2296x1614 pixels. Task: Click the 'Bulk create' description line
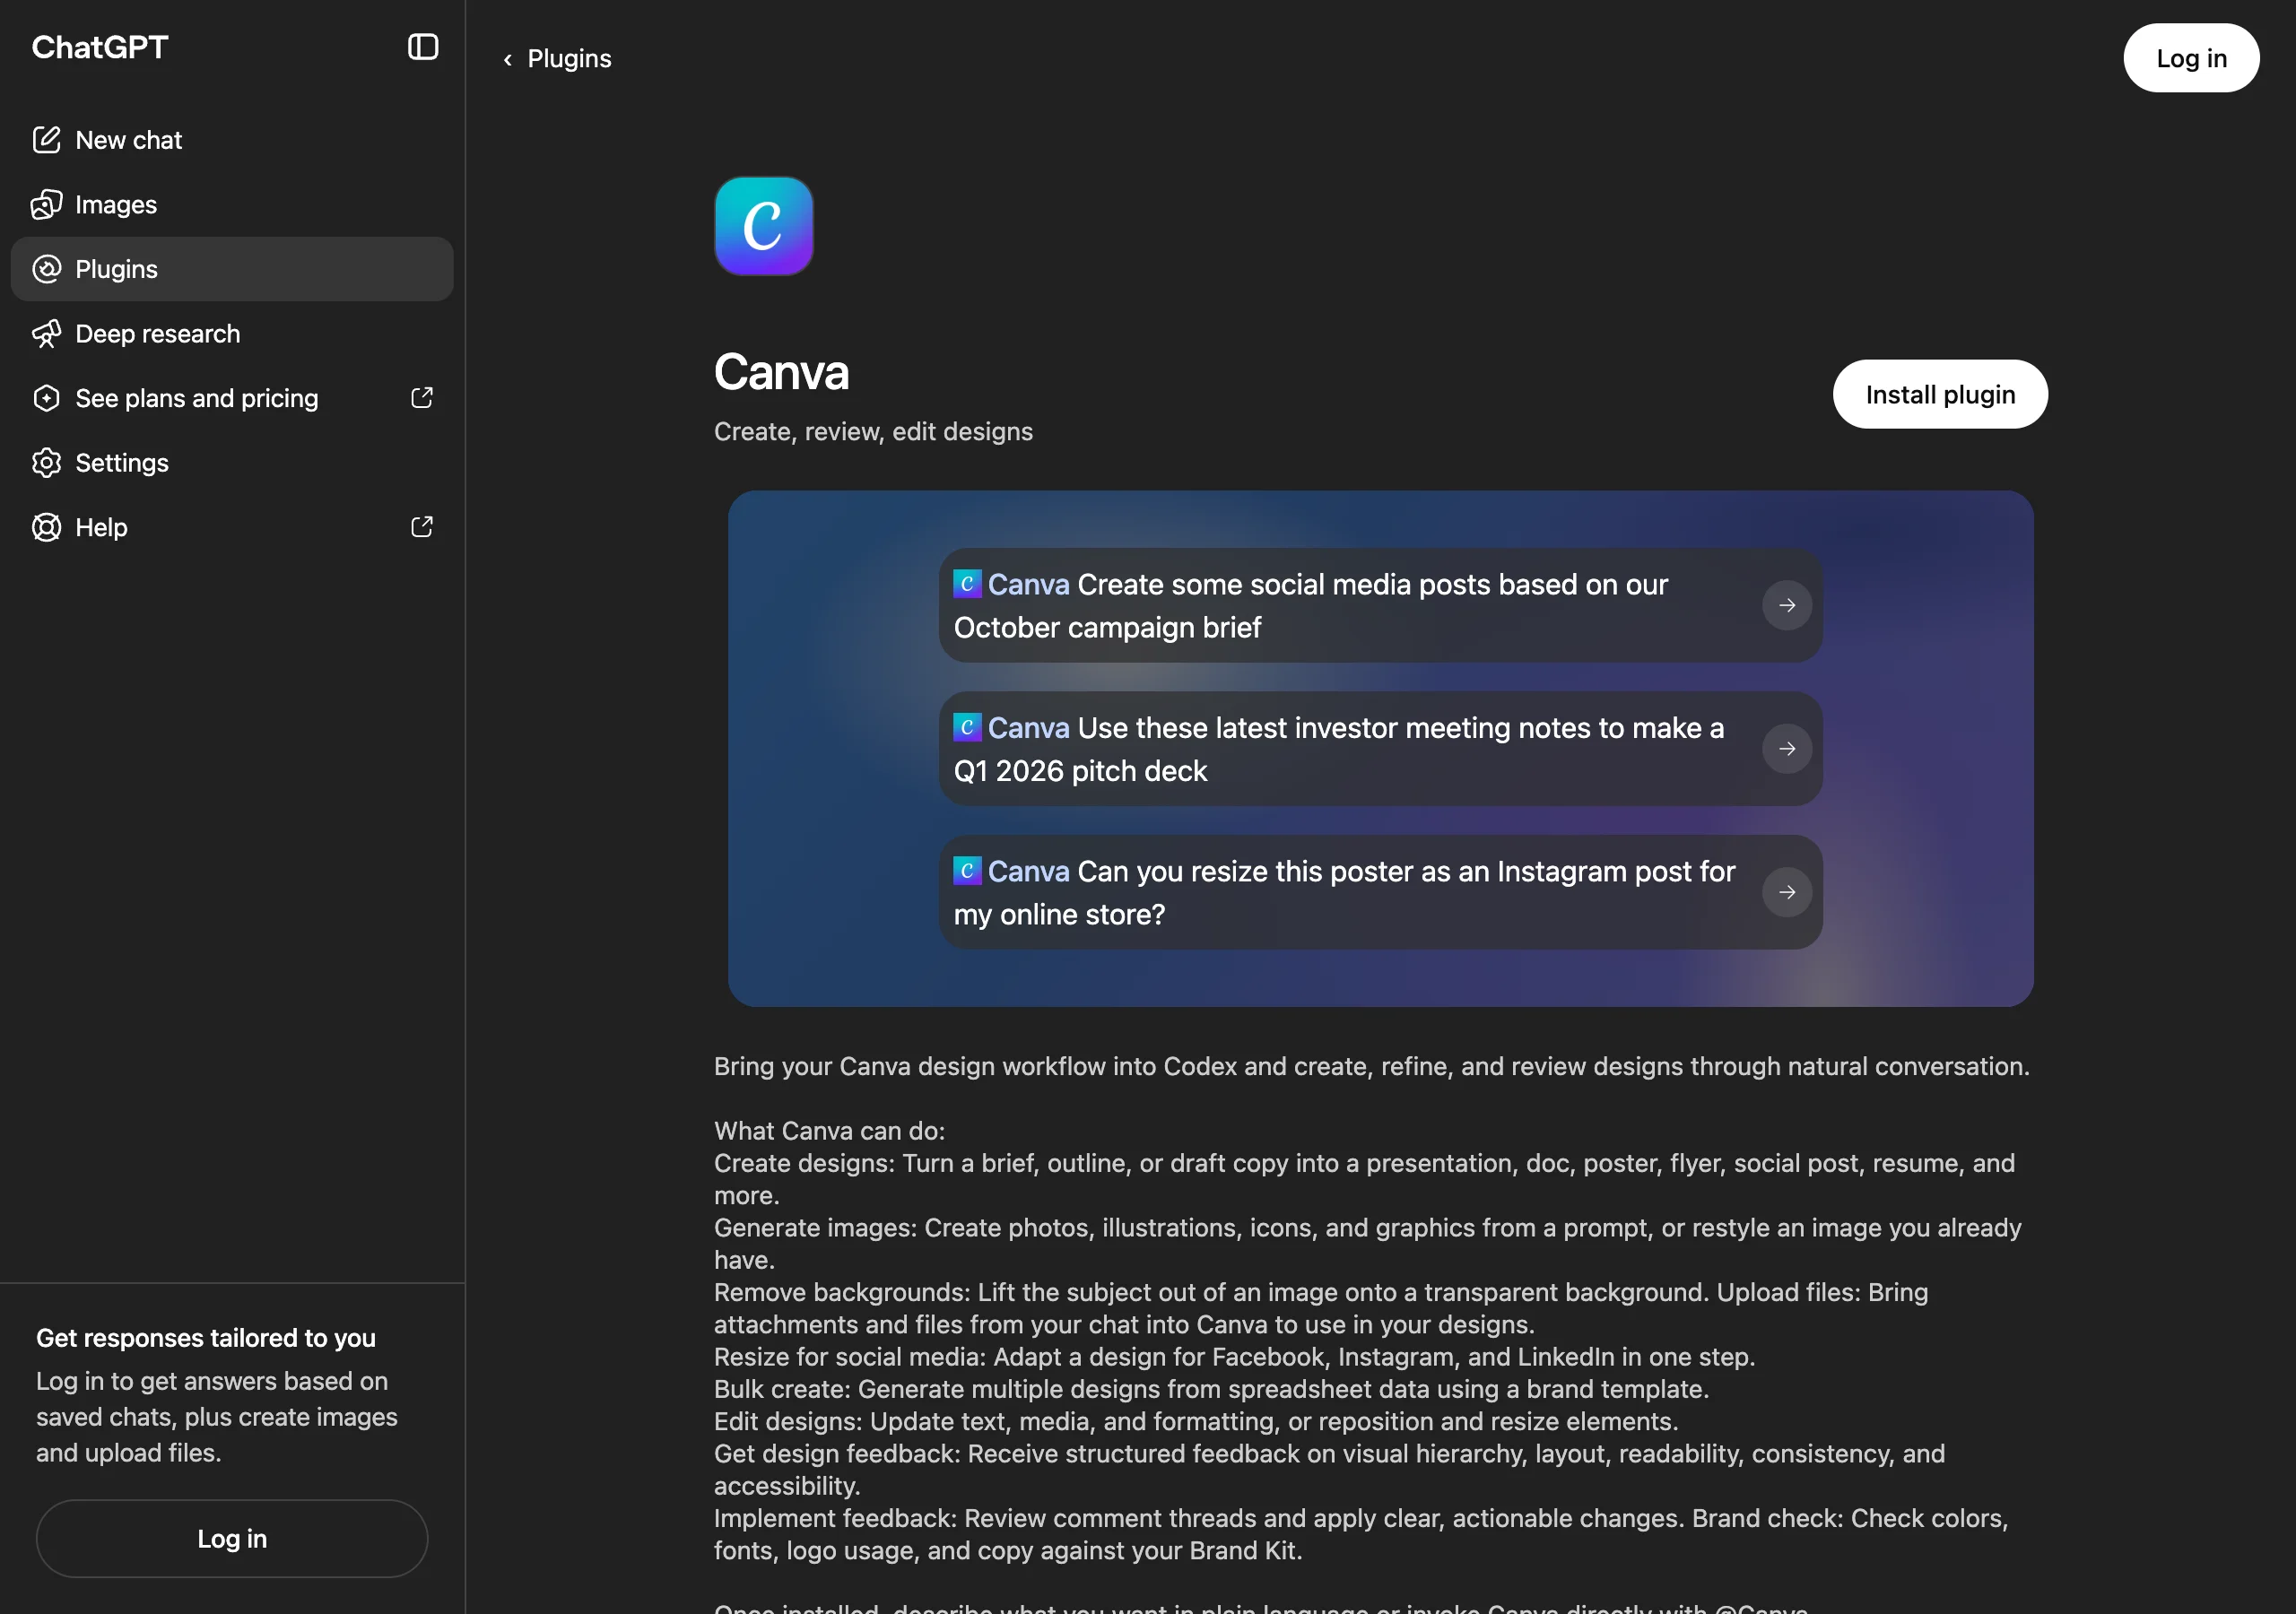pos(1211,1389)
